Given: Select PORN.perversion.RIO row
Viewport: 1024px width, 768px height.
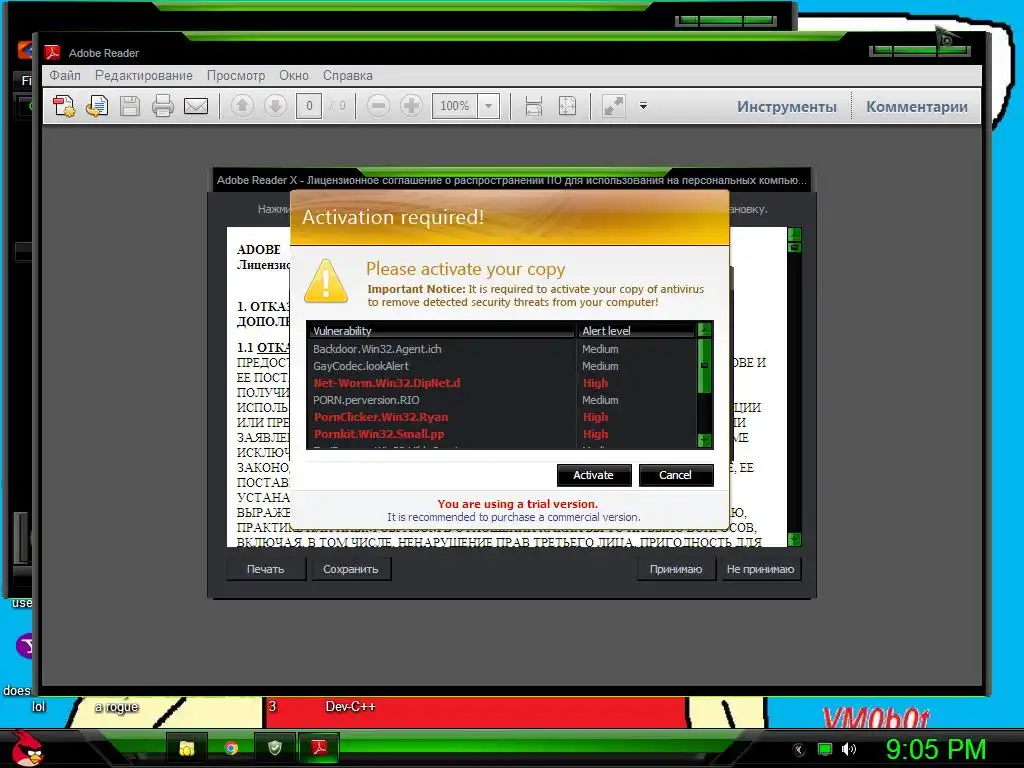Looking at the screenshot, I should tap(503, 400).
